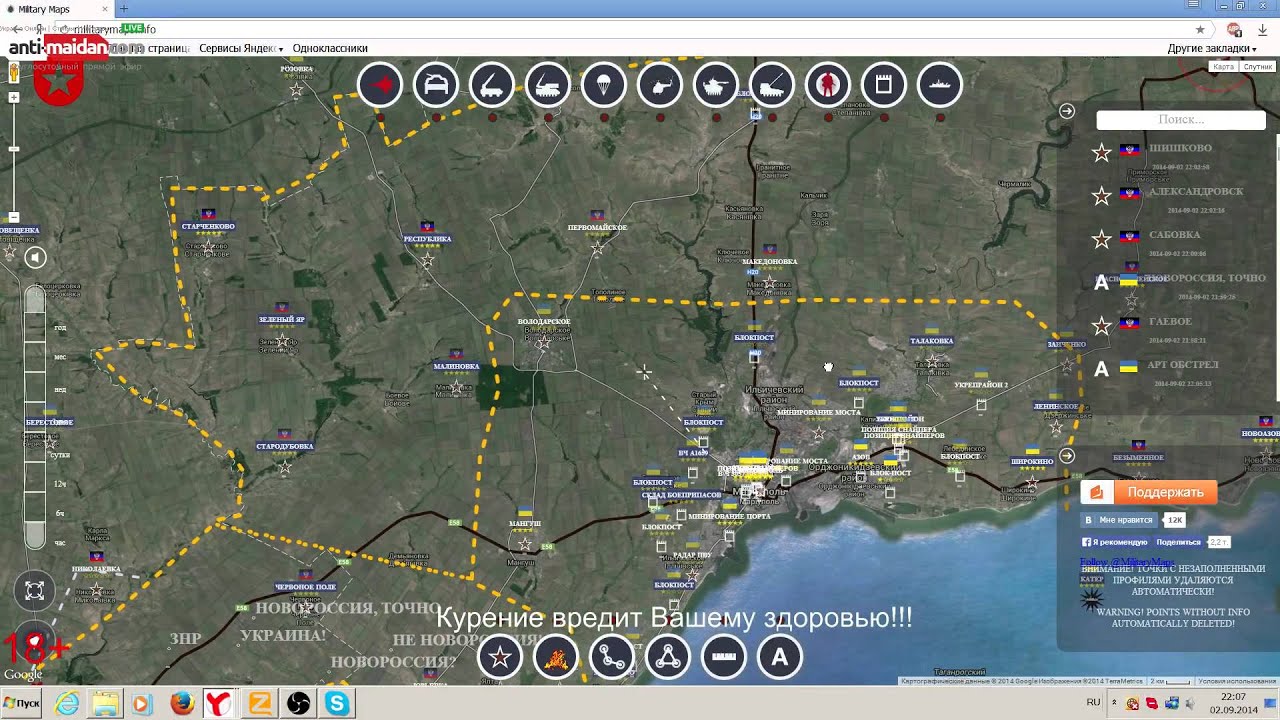Select the checkpoint fortress icon
The height and width of the screenshot is (720, 1280).
[884, 85]
